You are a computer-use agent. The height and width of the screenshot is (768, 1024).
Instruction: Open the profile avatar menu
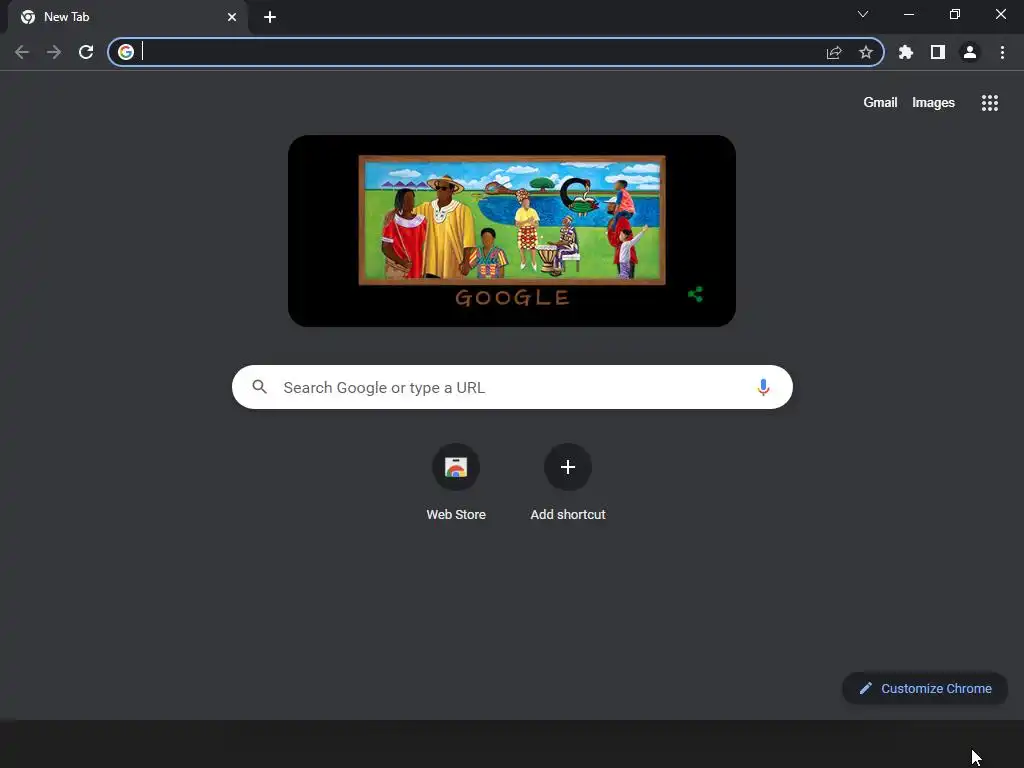point(970,52)
